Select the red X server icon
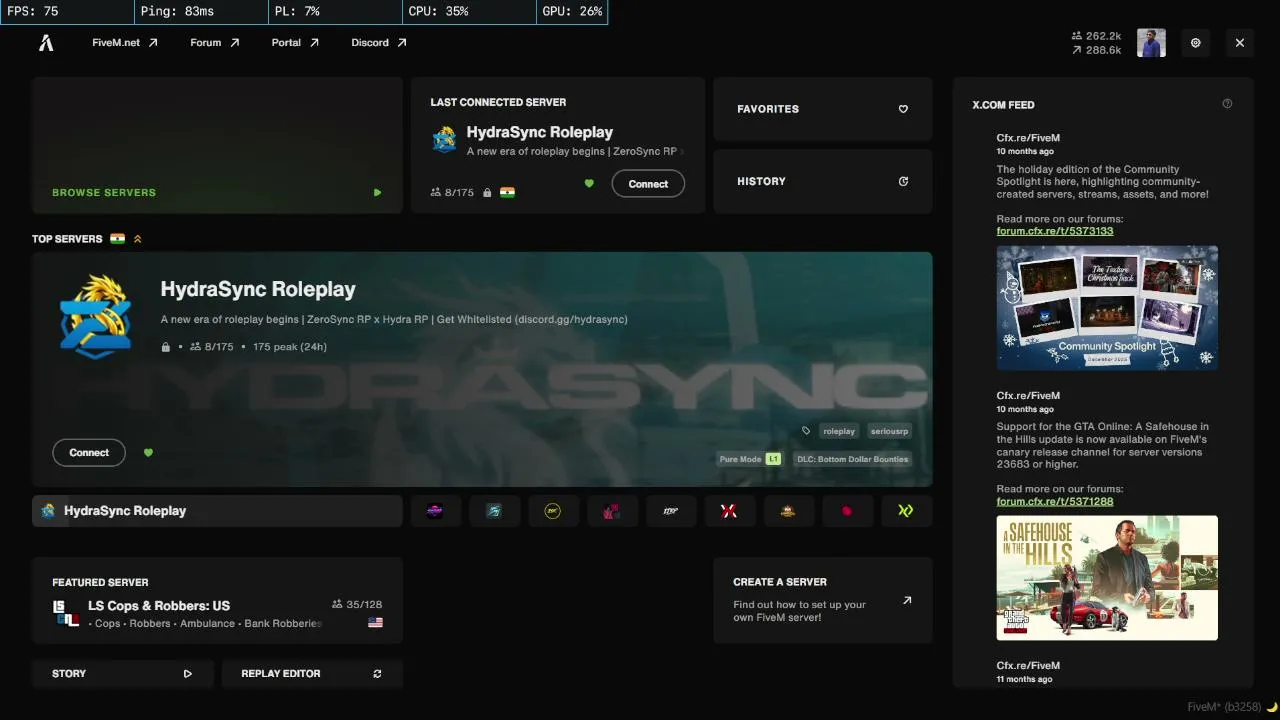The image size is (1280, 720). click(x=729, y=511)
